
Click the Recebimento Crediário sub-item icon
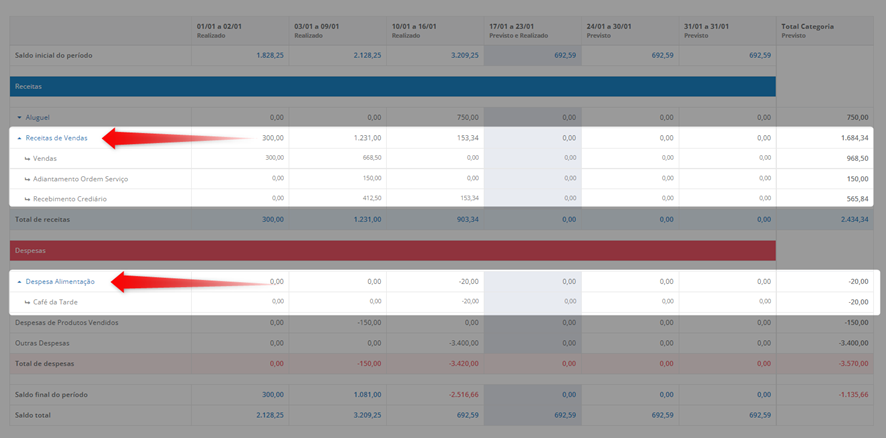tap(28, 199)
